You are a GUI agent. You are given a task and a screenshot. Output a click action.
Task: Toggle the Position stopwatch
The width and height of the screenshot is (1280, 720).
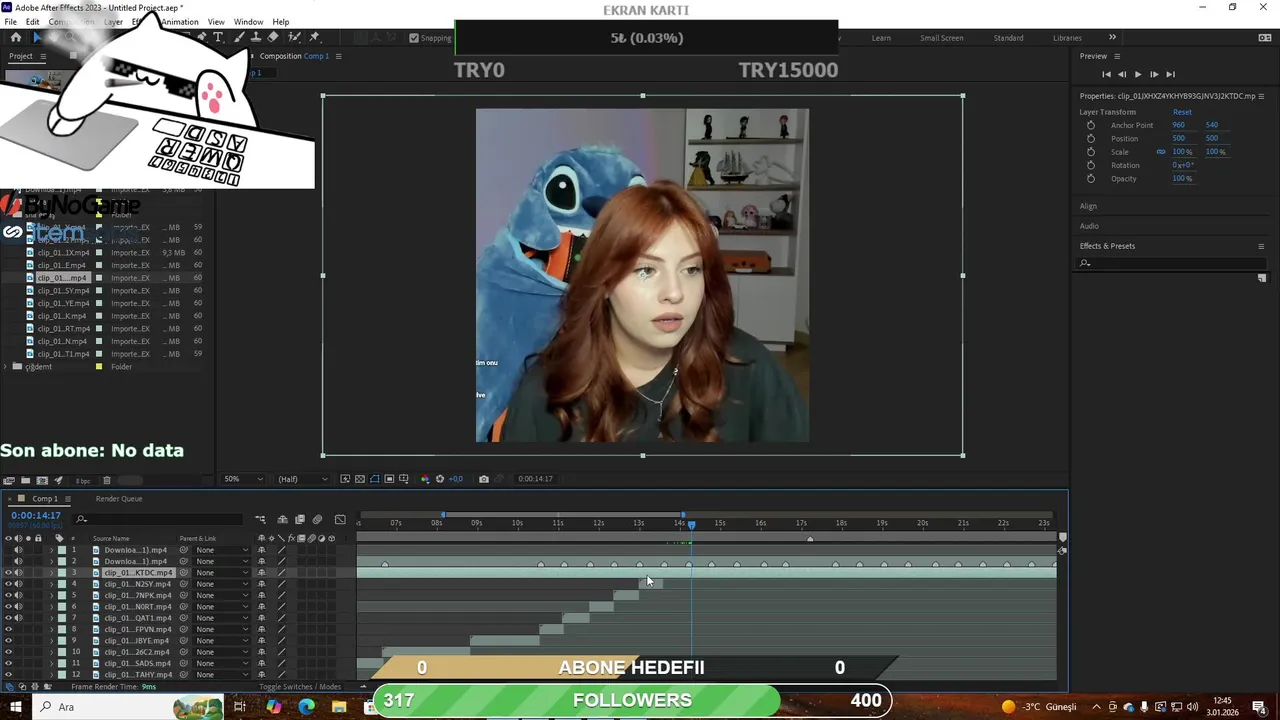click(1090, 138)
